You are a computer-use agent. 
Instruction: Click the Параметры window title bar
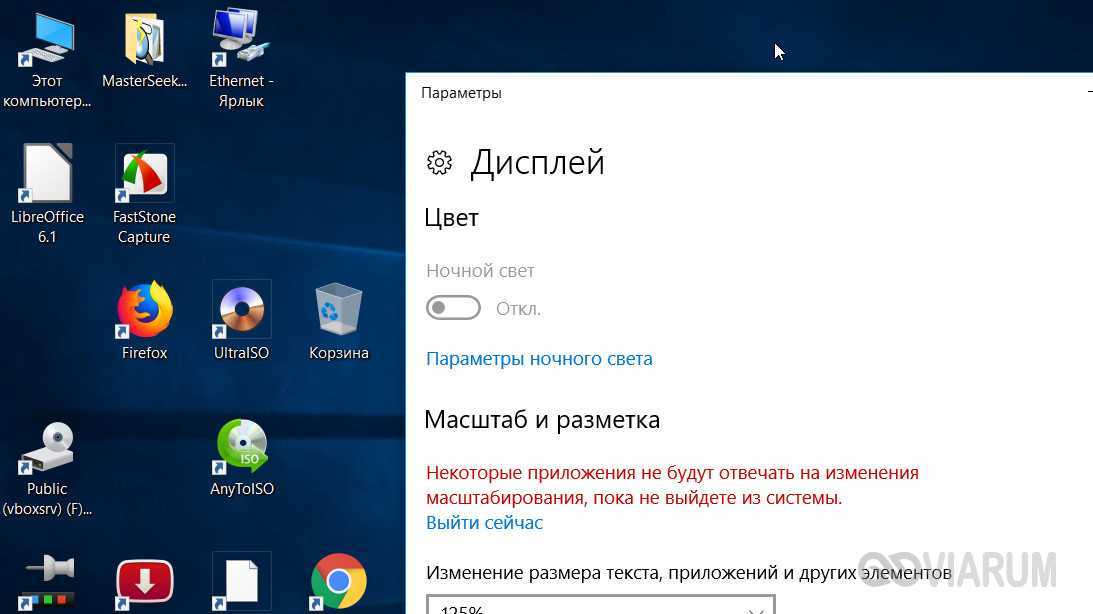(700, 93)
